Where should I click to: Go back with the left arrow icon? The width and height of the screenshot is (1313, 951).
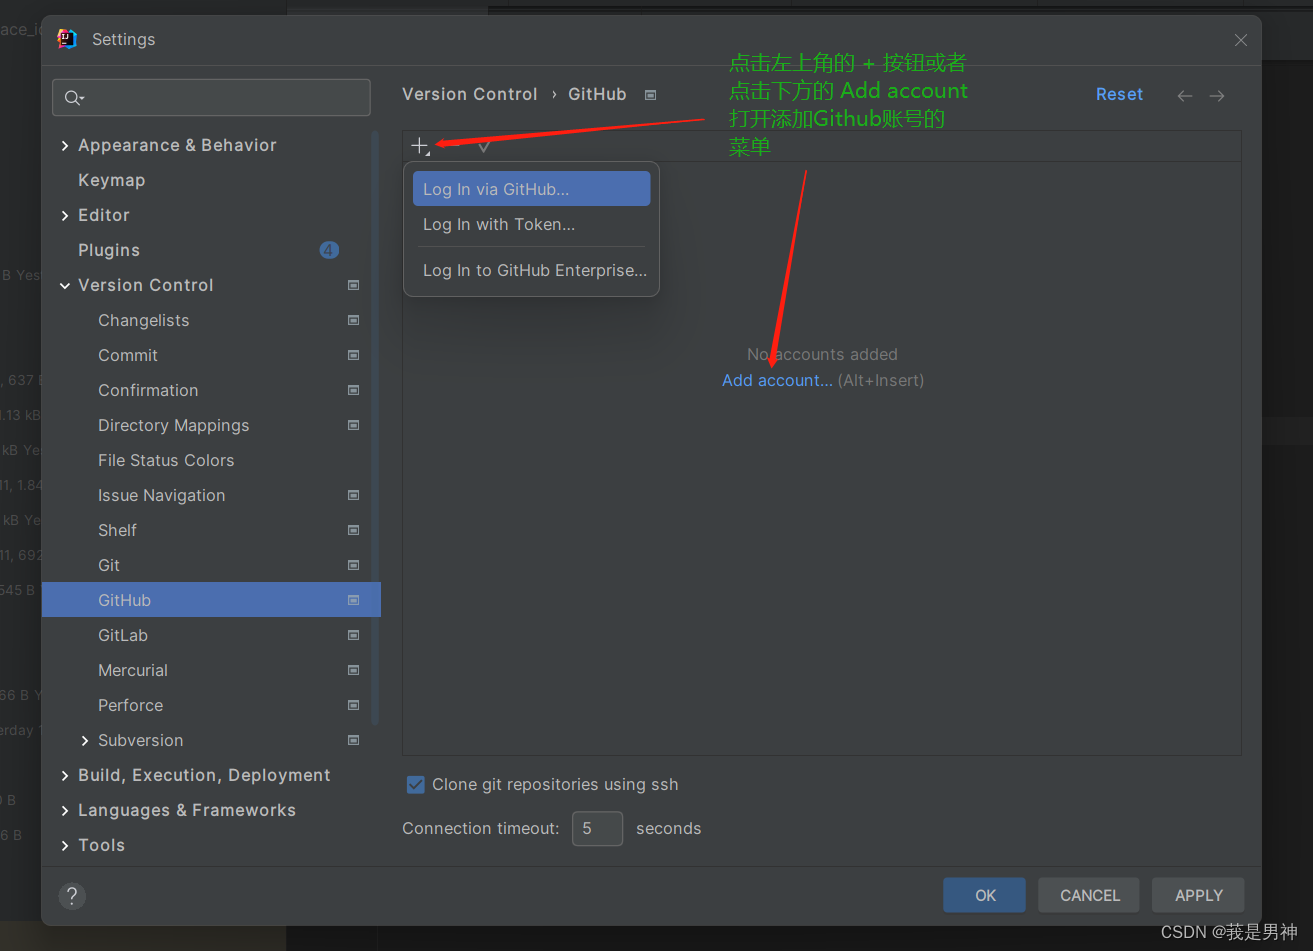pos(1185,95)
